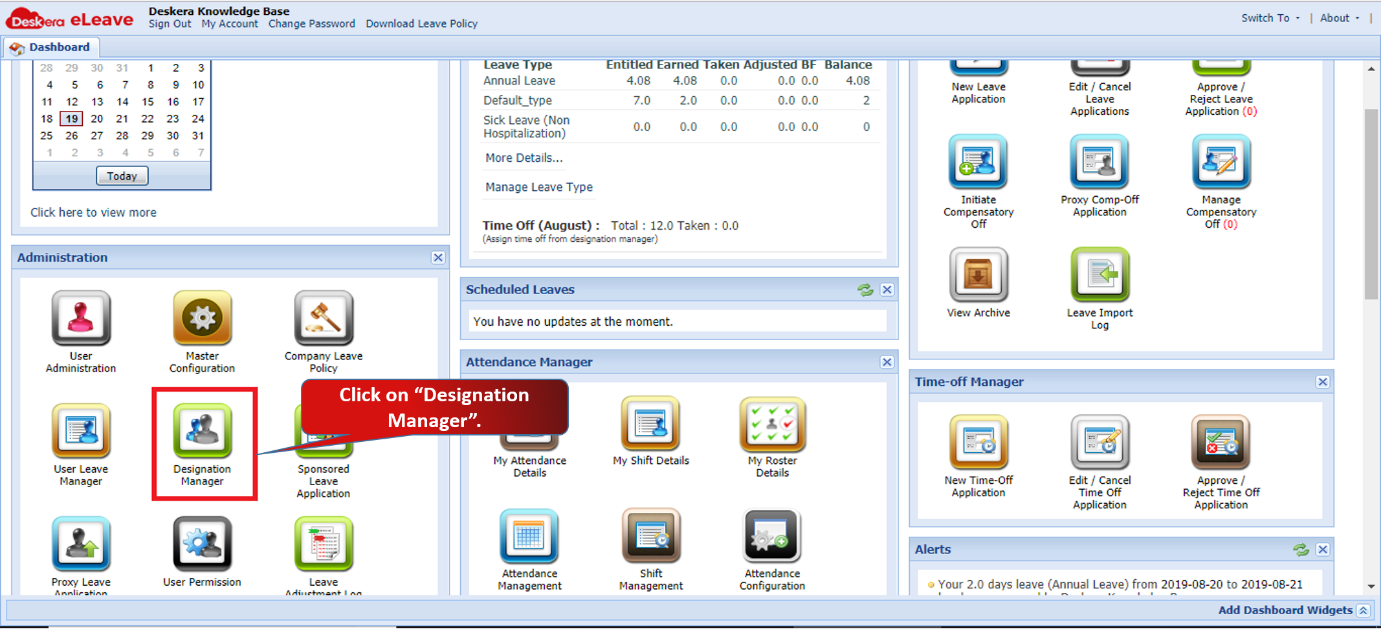1381x629 pixels.
Task: Refresh the Scheduled Leaves widget
Action: (865, 290)
